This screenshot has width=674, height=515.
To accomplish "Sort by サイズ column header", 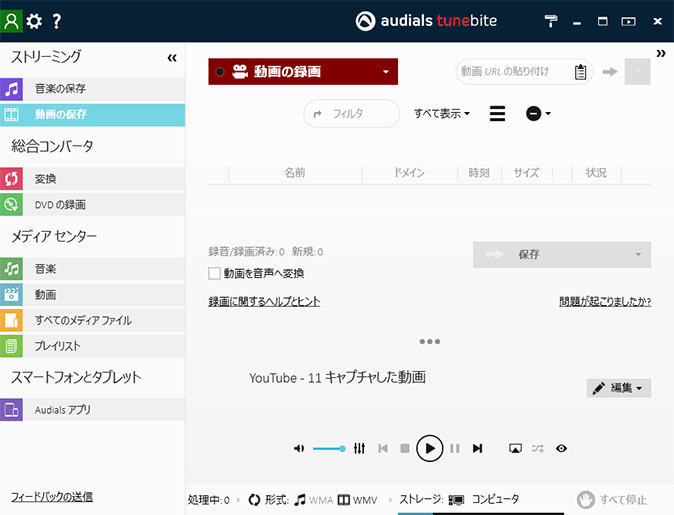I will click(526, 173).
